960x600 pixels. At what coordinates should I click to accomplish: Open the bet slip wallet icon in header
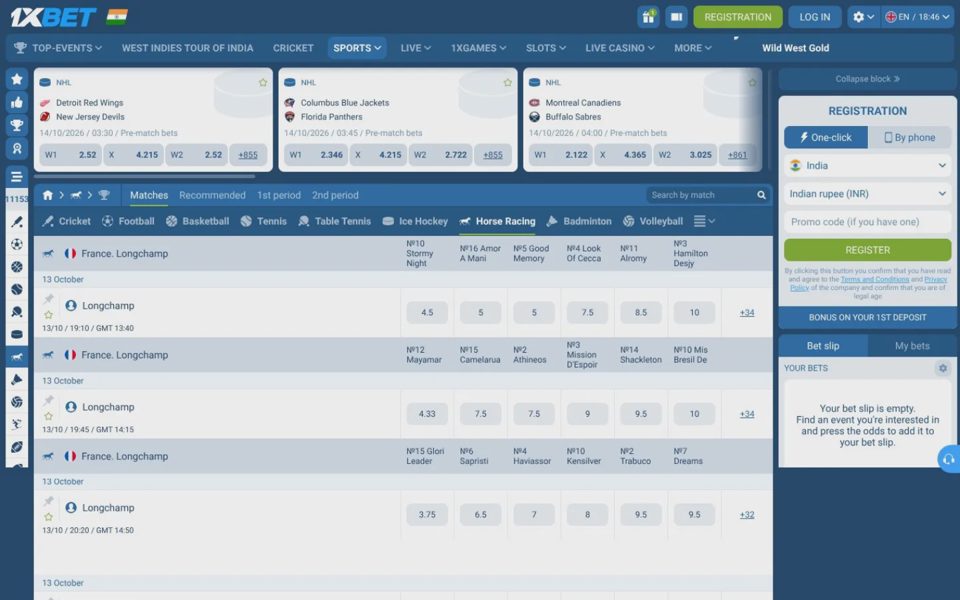tap(677, 17)
